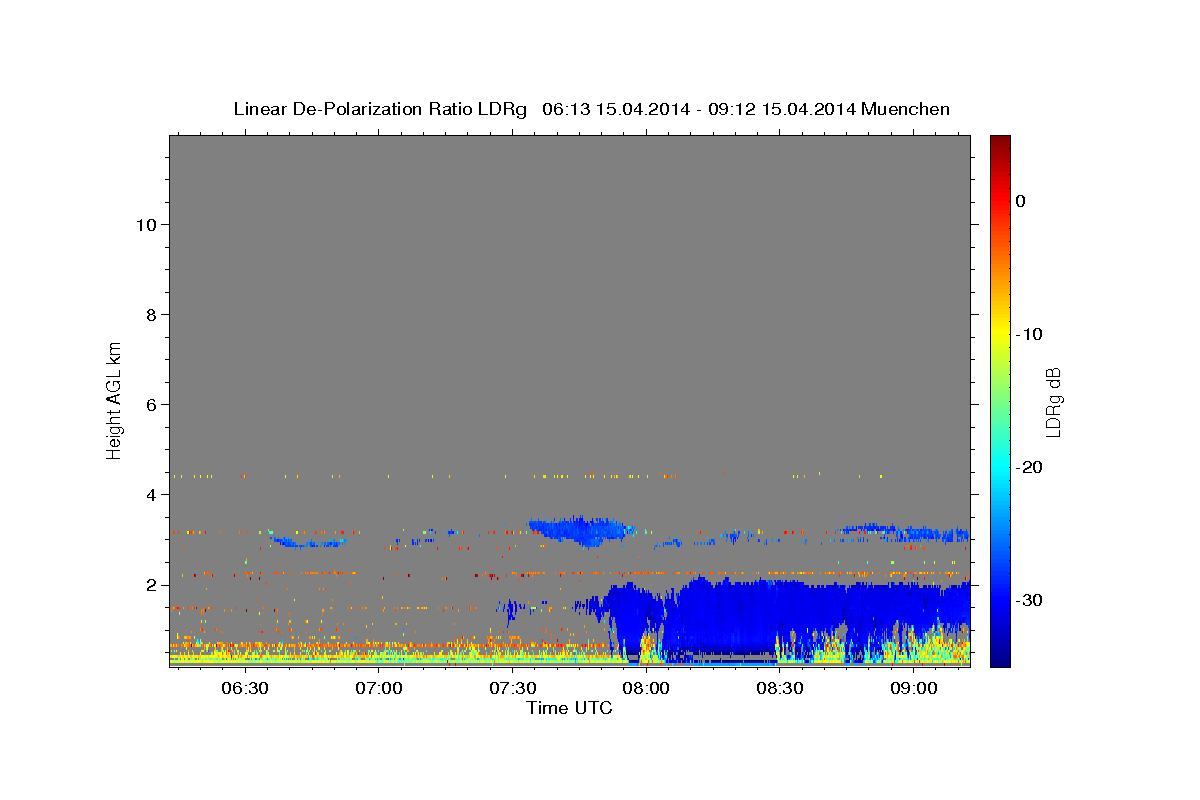Click the 10 km height tick label
1200x800 pixels.
click(x=145, y=225)
